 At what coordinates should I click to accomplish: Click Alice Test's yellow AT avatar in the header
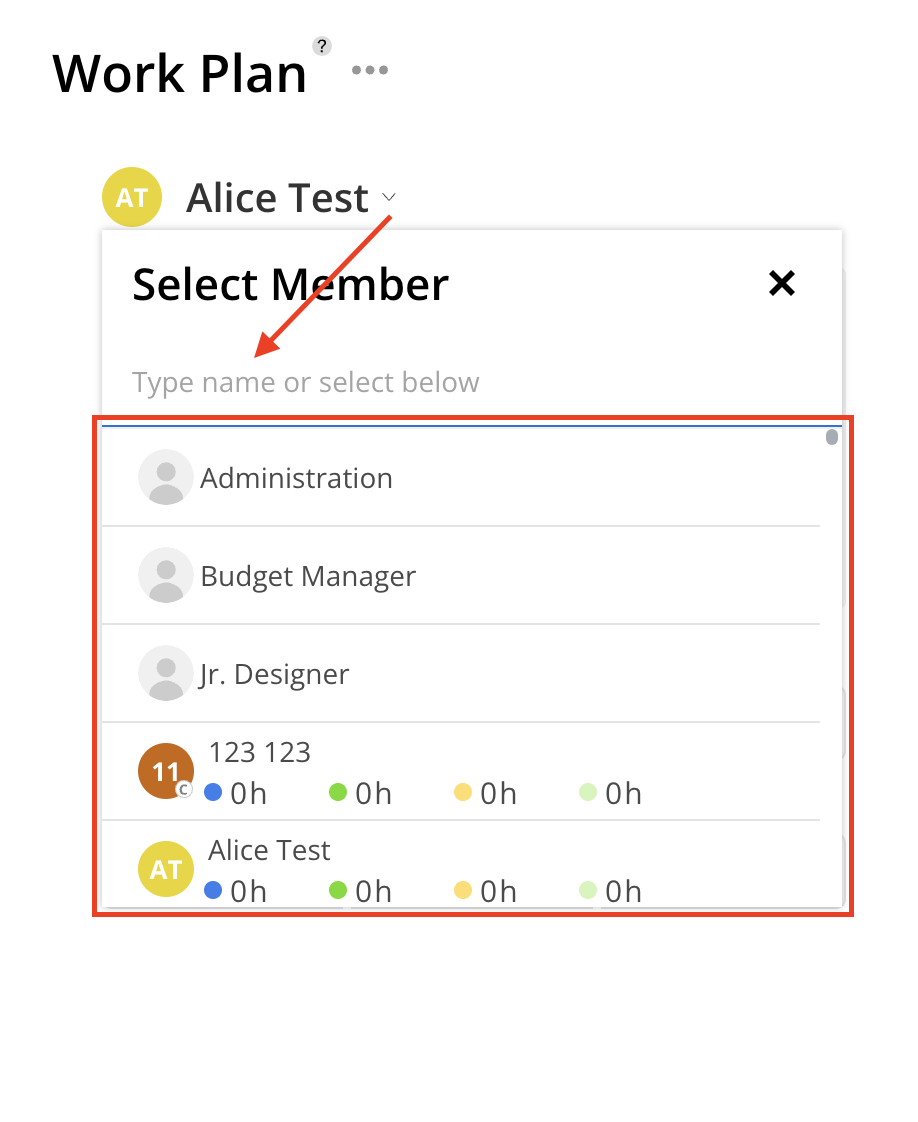click(132, 198)
